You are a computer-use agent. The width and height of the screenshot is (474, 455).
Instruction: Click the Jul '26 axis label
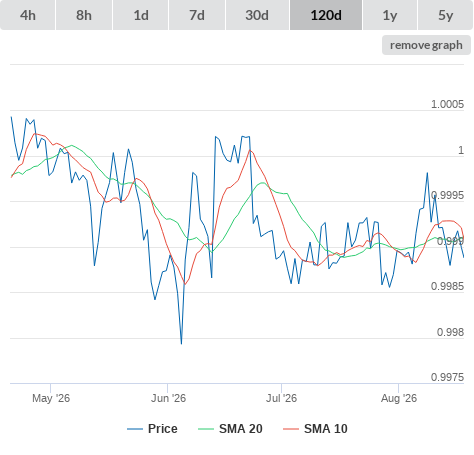[281, 398]
